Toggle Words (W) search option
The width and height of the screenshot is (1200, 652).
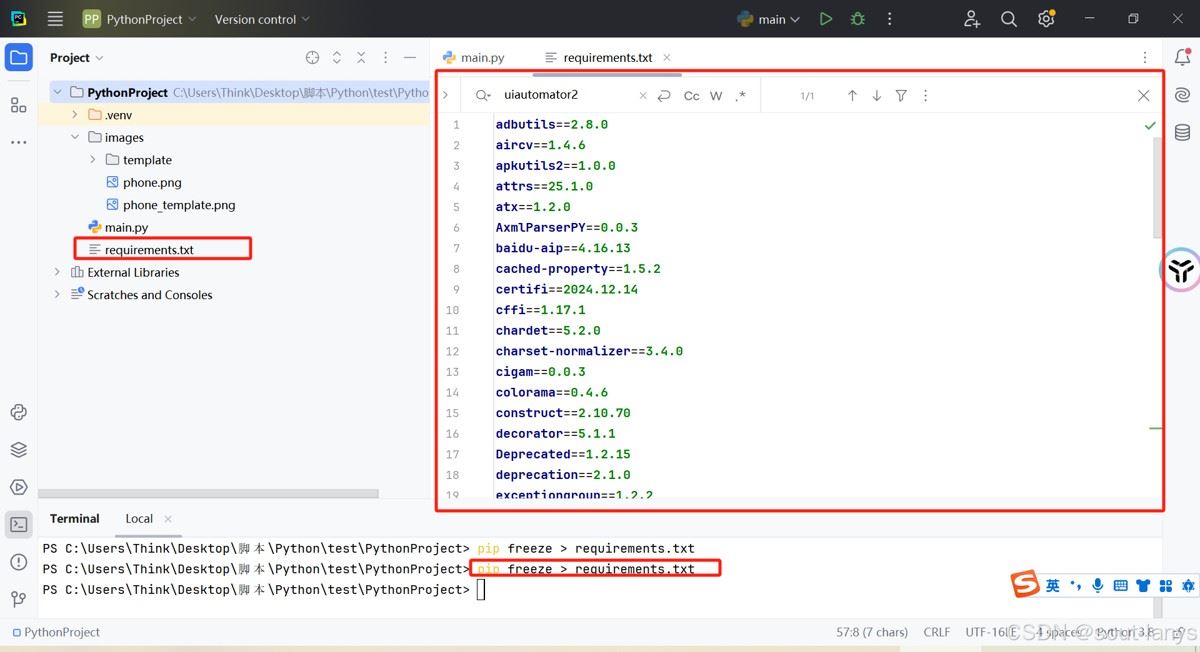pyautogui.click(x=716, y=96)
